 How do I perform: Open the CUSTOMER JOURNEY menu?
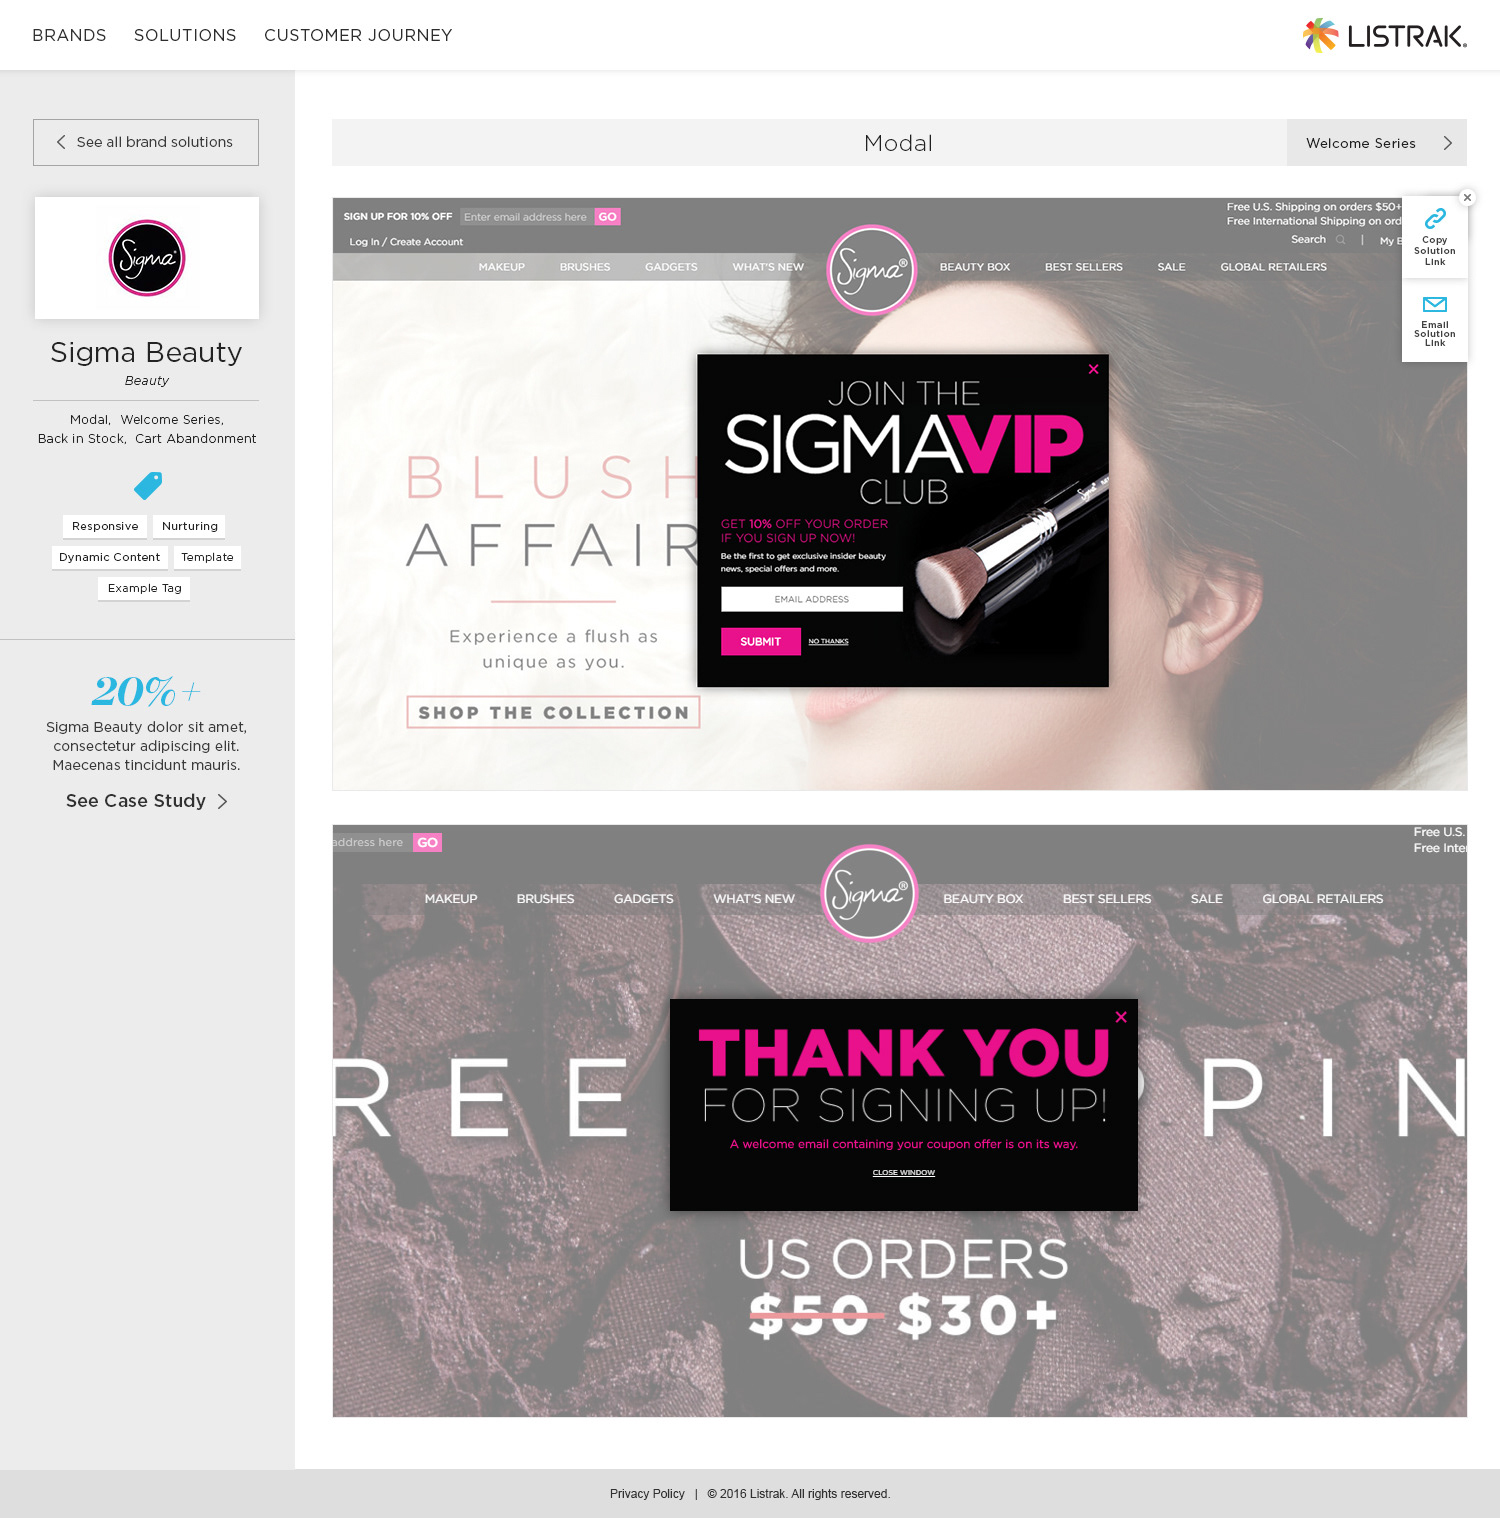(358, 35)
